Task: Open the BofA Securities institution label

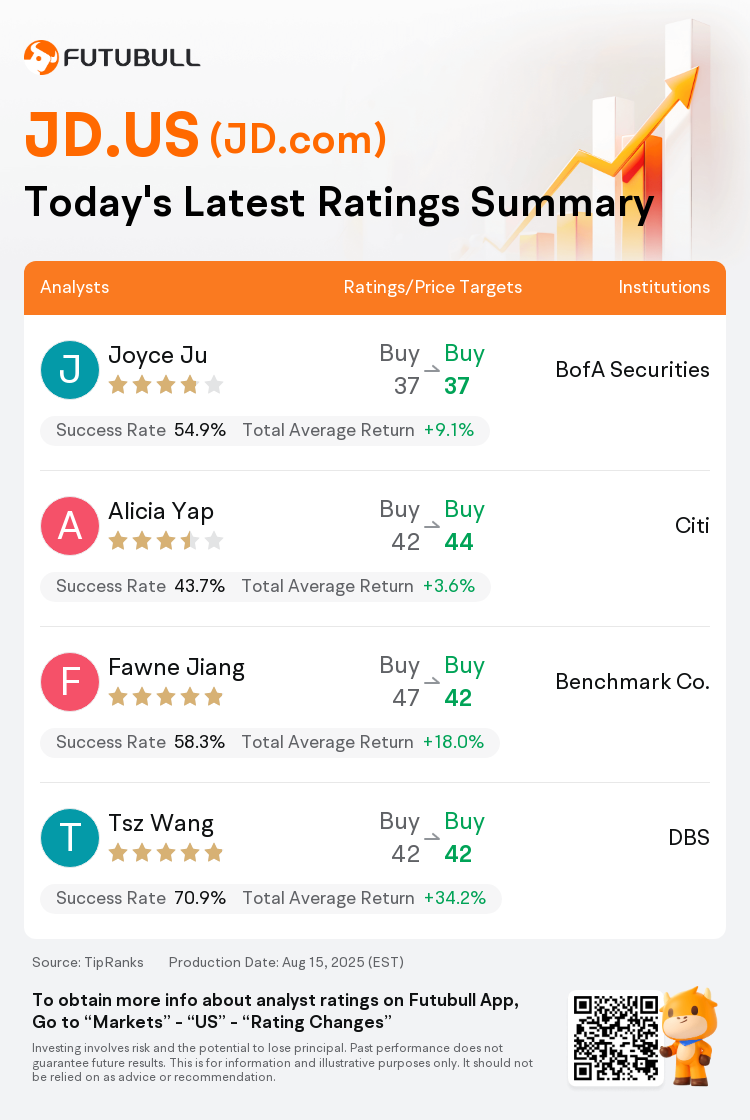Action: pos(633,370)
